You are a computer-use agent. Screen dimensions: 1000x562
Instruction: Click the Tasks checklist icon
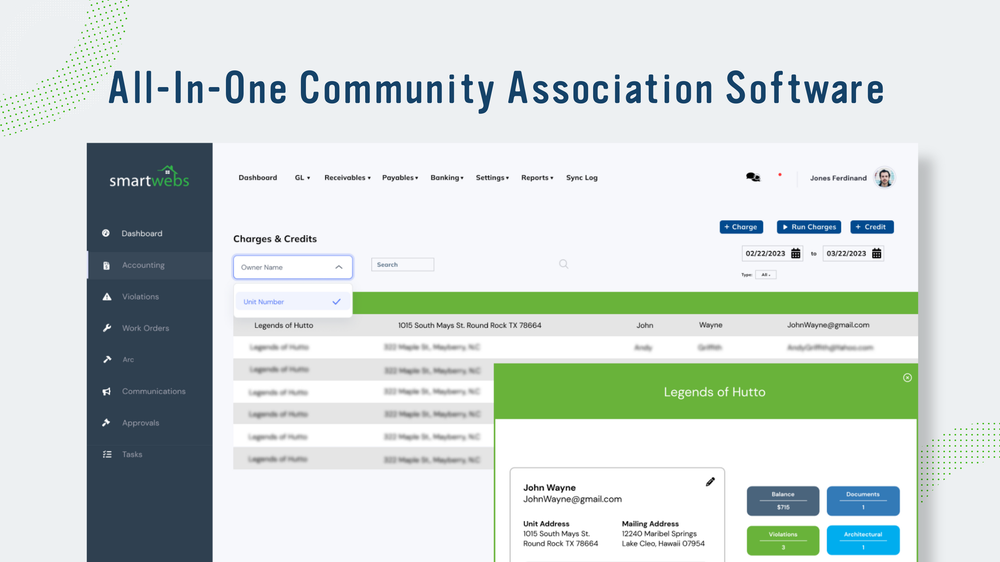point(107,454)
